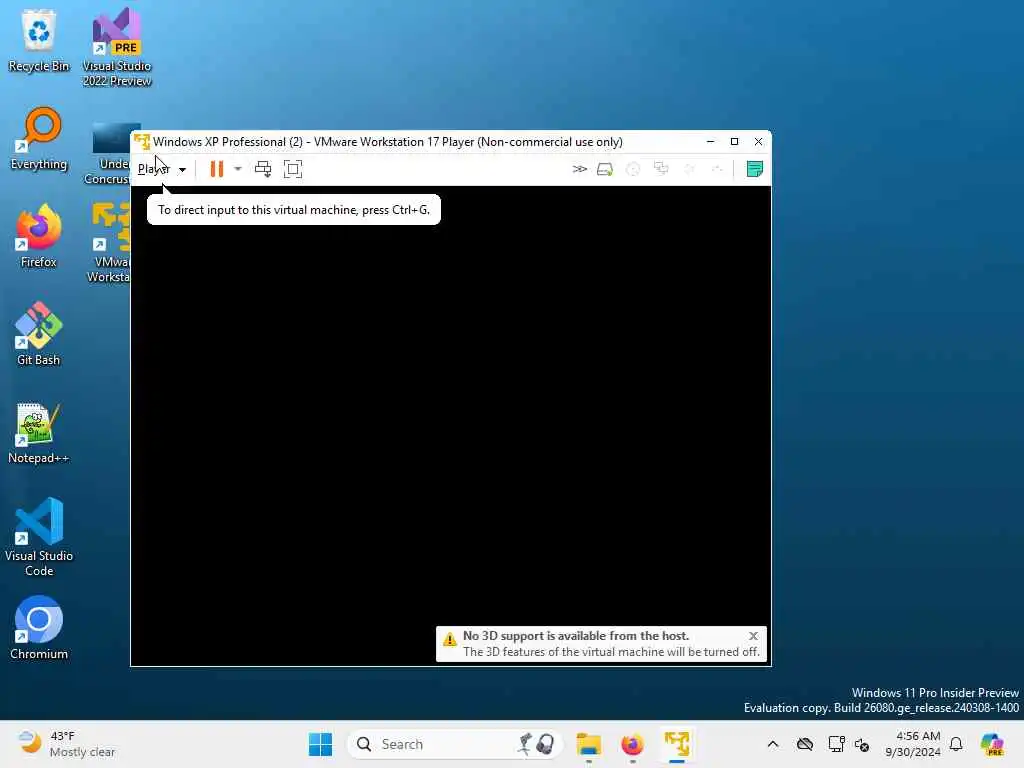The width and height of the screenshot is (1024, 768).
Task: Click VMware icon in window title bar
Action: 142,142
